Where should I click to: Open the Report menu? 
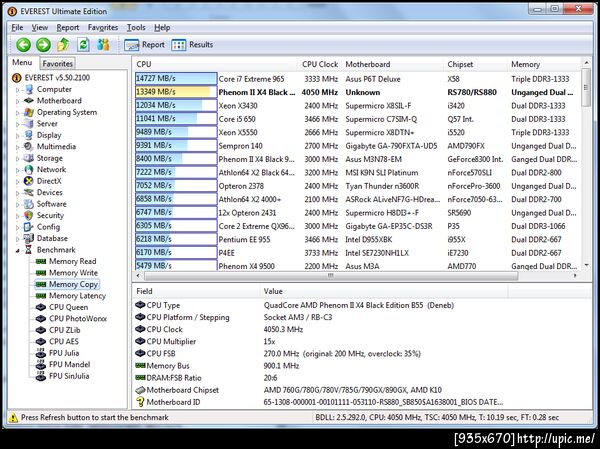(x=68, y=28)
